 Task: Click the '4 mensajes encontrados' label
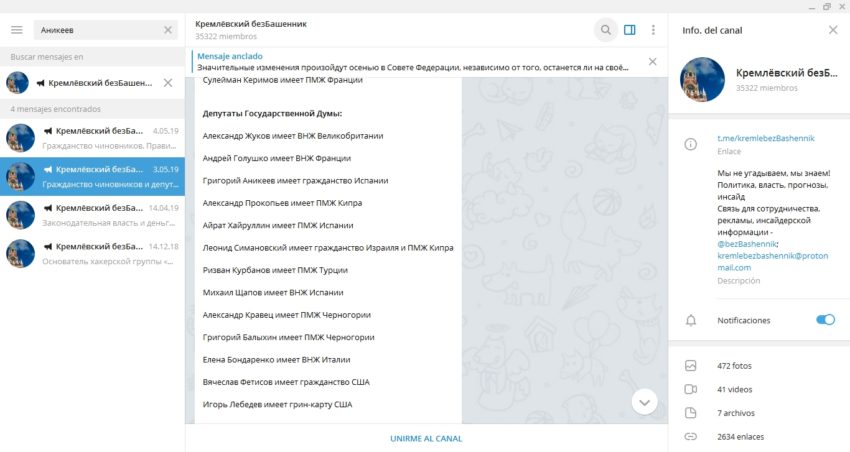tap(55, 109)
